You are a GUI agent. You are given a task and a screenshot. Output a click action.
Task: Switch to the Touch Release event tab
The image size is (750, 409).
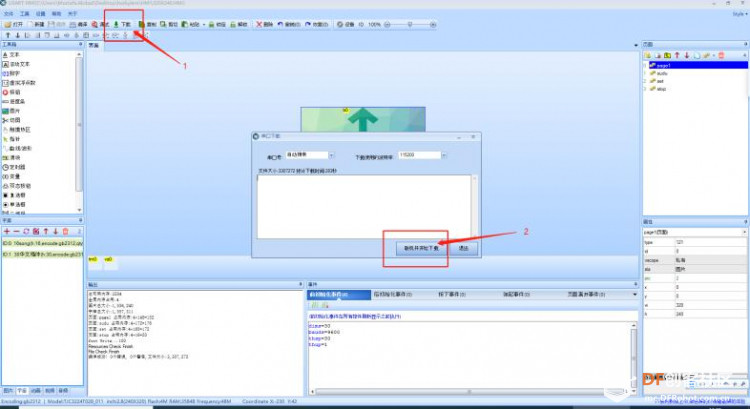(517, 295)
